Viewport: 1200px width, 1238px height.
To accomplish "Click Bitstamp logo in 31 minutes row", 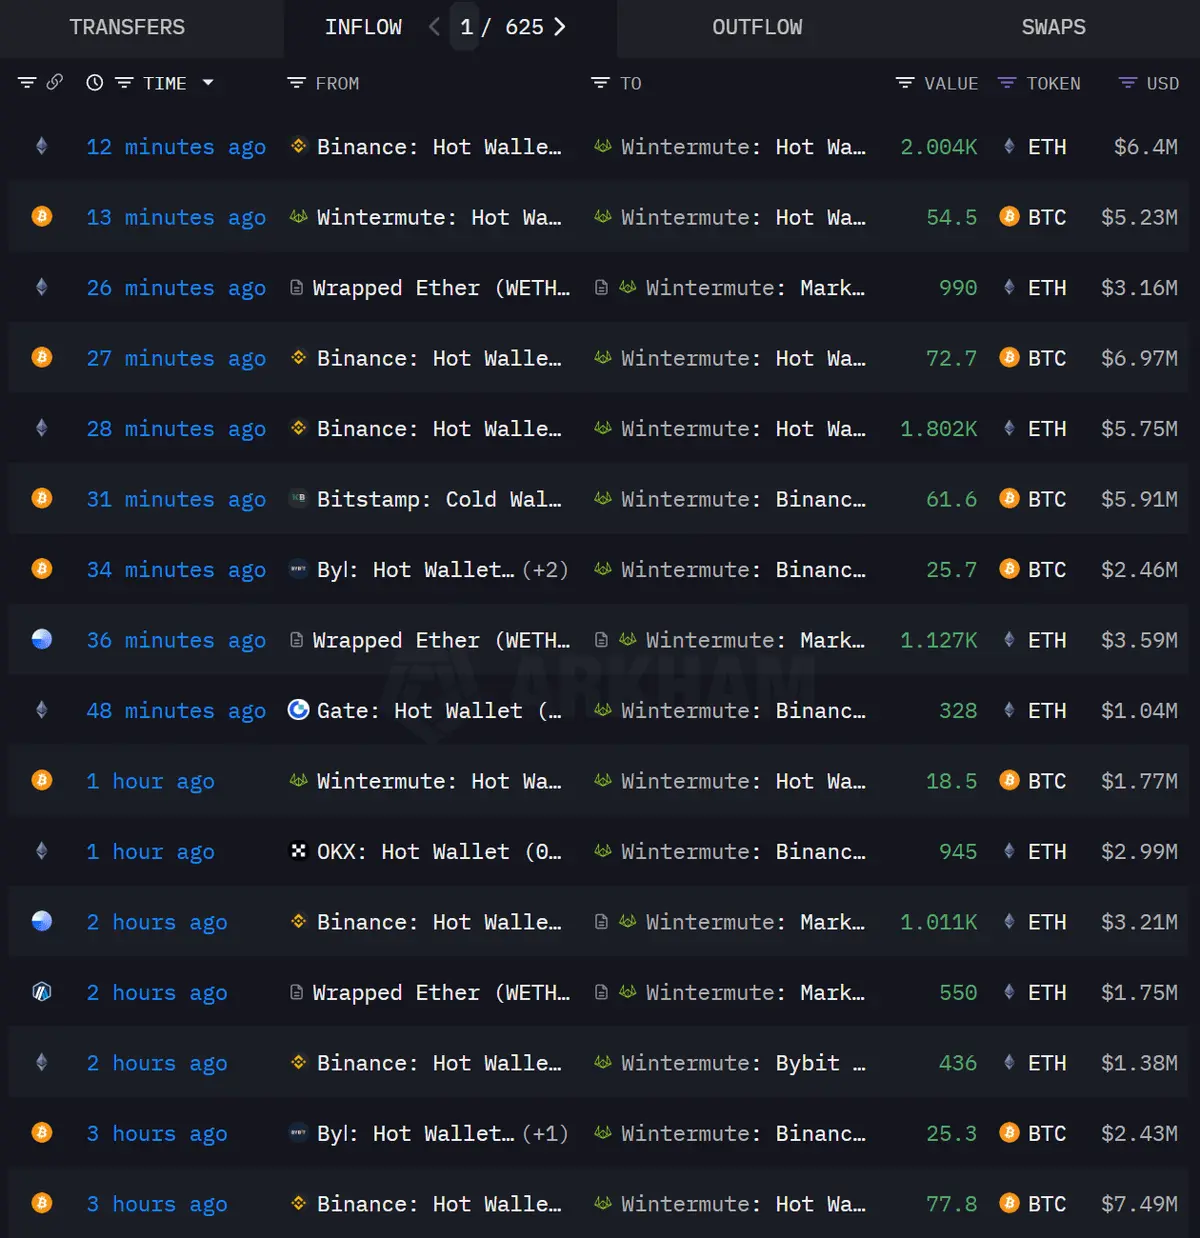I will 298,498.
